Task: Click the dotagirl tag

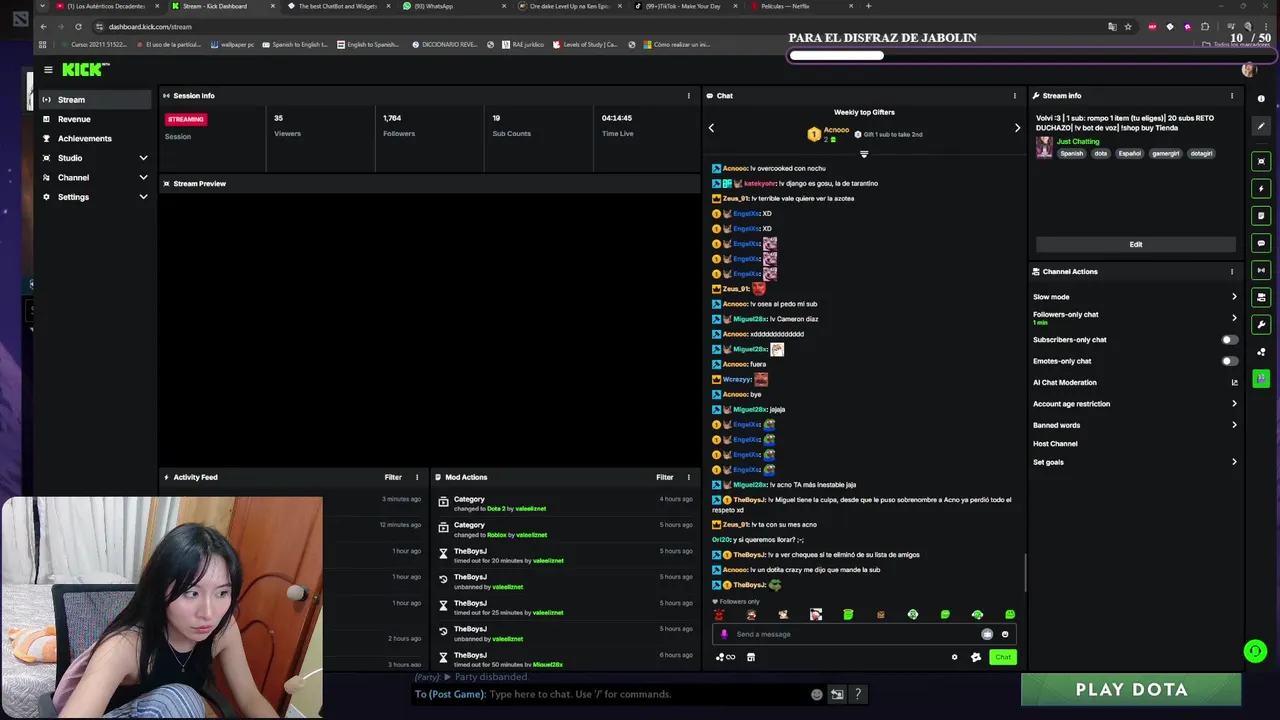Action: [x=1201, y=153]
